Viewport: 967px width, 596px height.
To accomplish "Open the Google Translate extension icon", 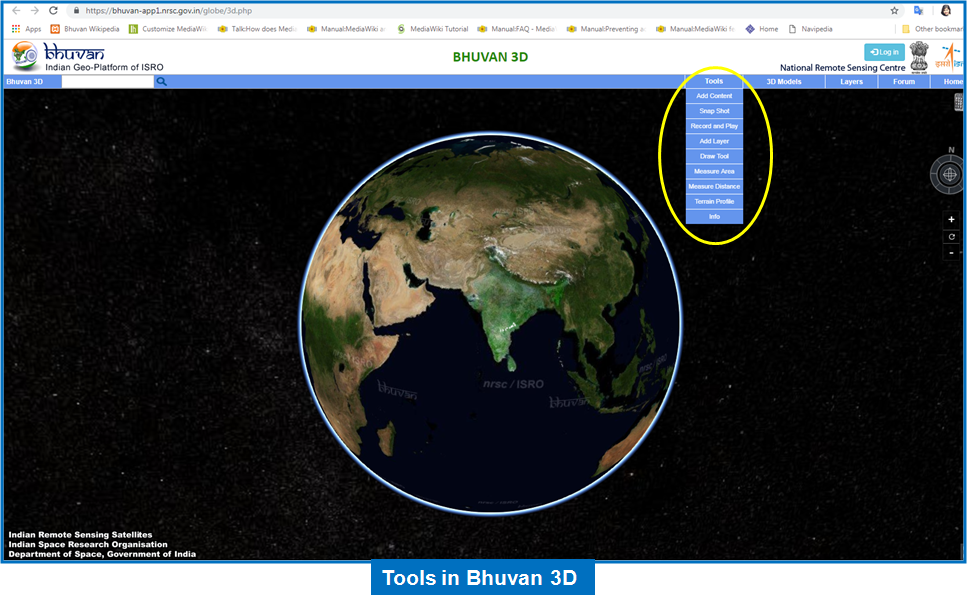I will coord(918,10).
